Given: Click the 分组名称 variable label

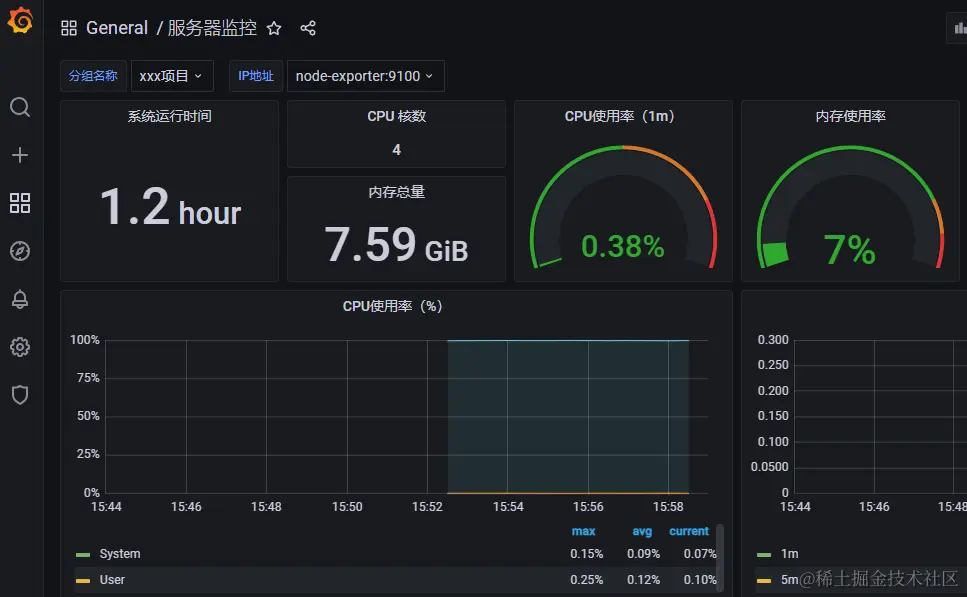Looking at the screenshot, I should click(x=93, y=76).
